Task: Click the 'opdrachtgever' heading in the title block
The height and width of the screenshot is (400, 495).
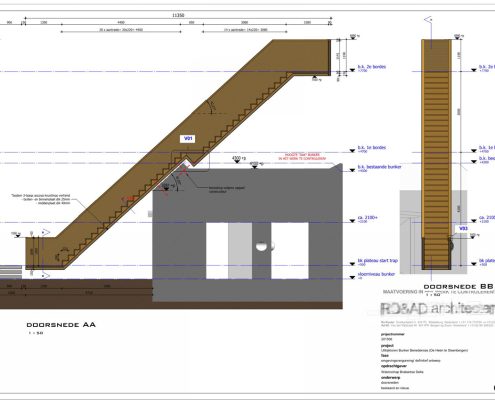Action: click(x=394, y=366)
